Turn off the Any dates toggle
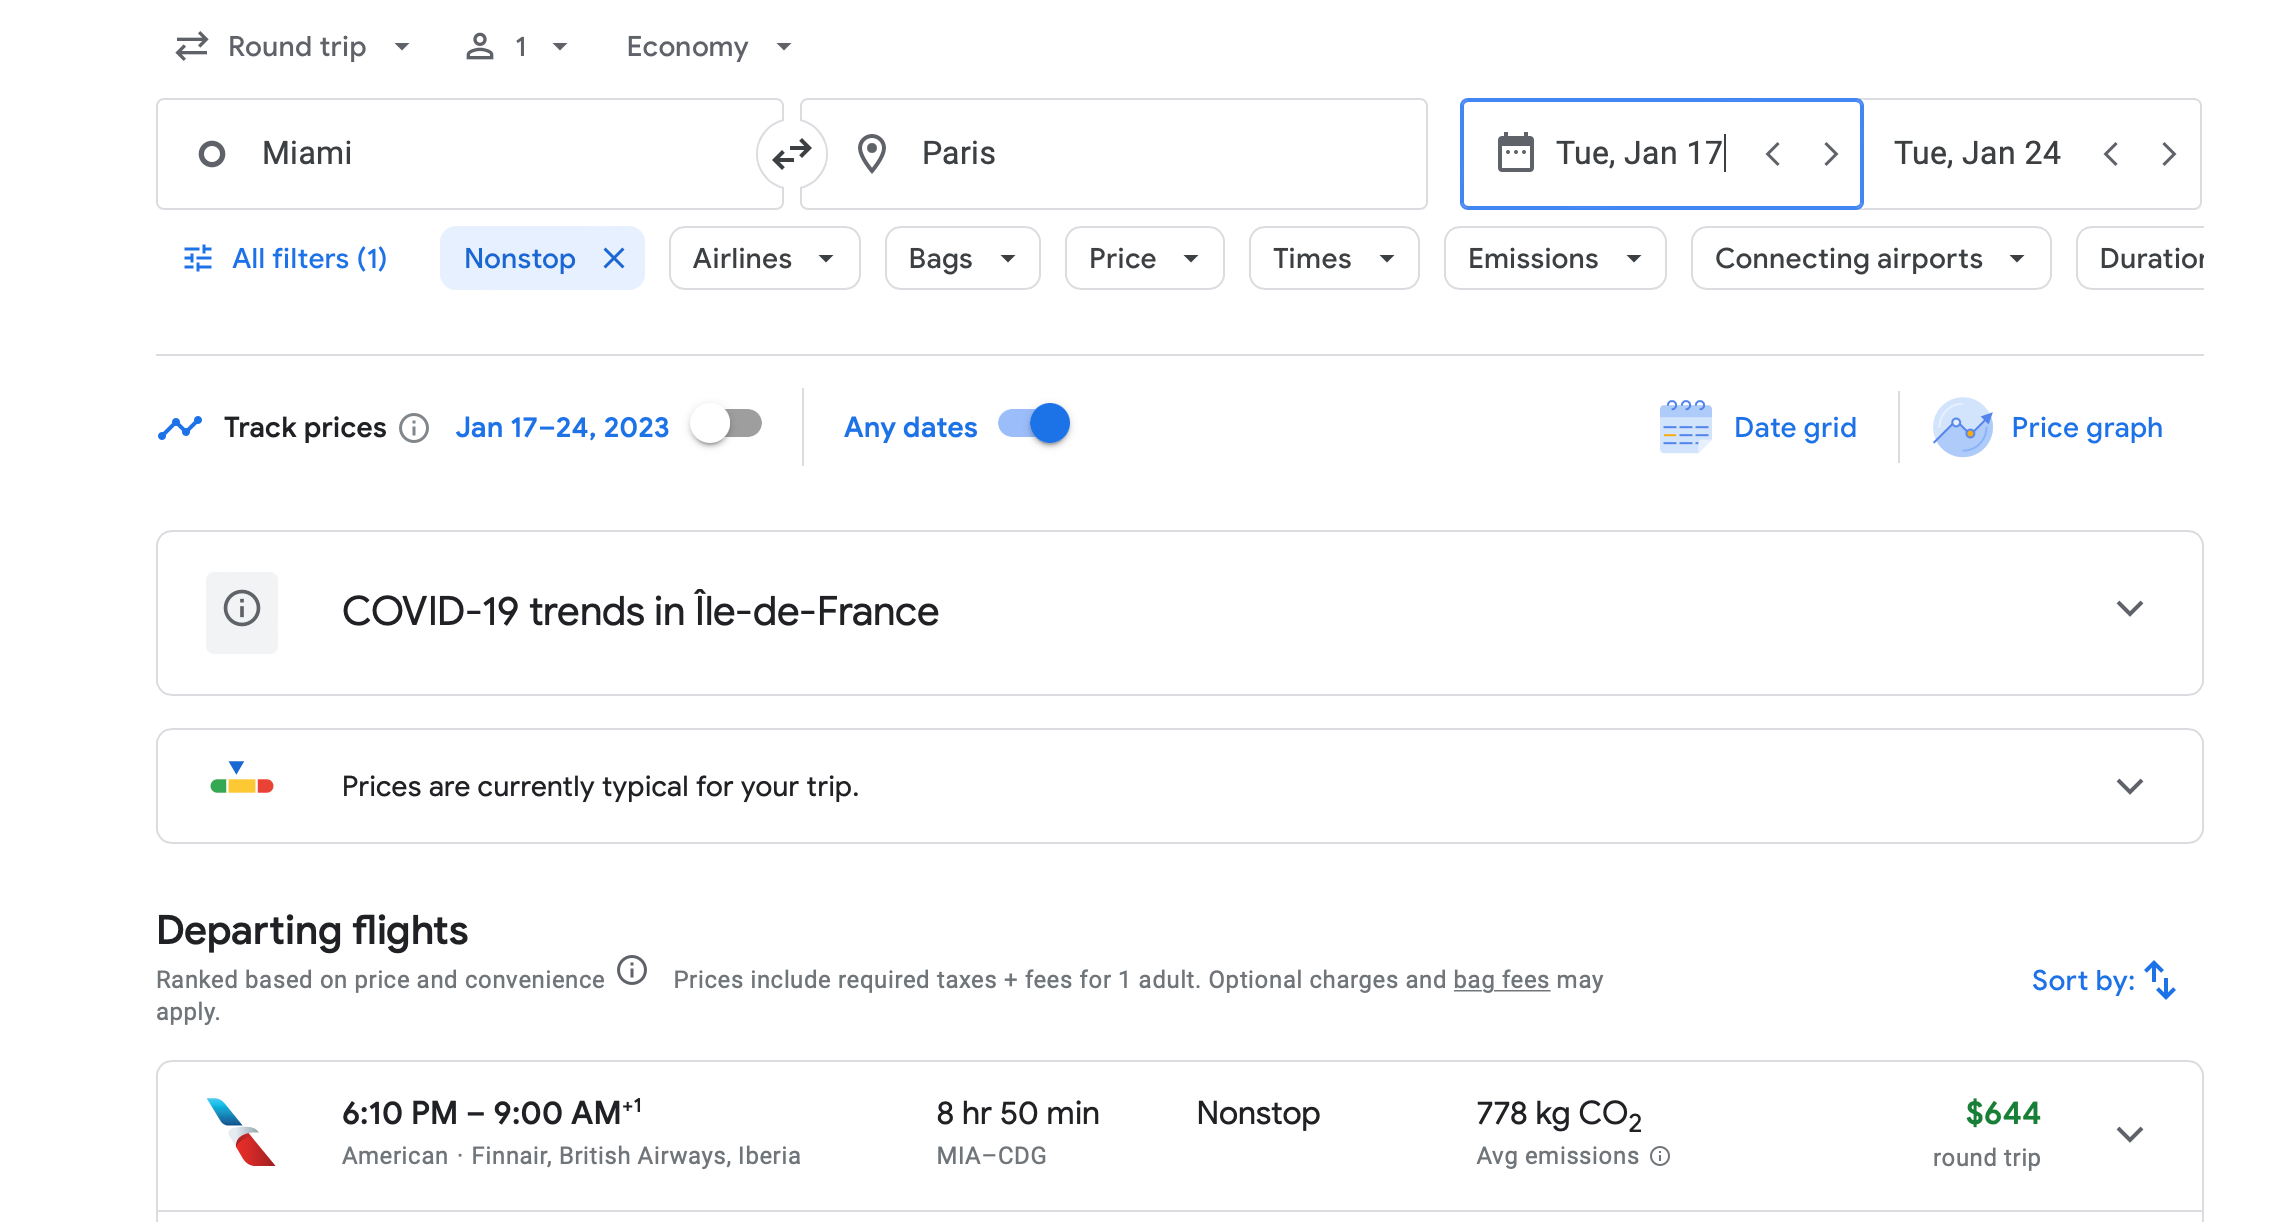 pyautogui.click(x=1034, y=424)
